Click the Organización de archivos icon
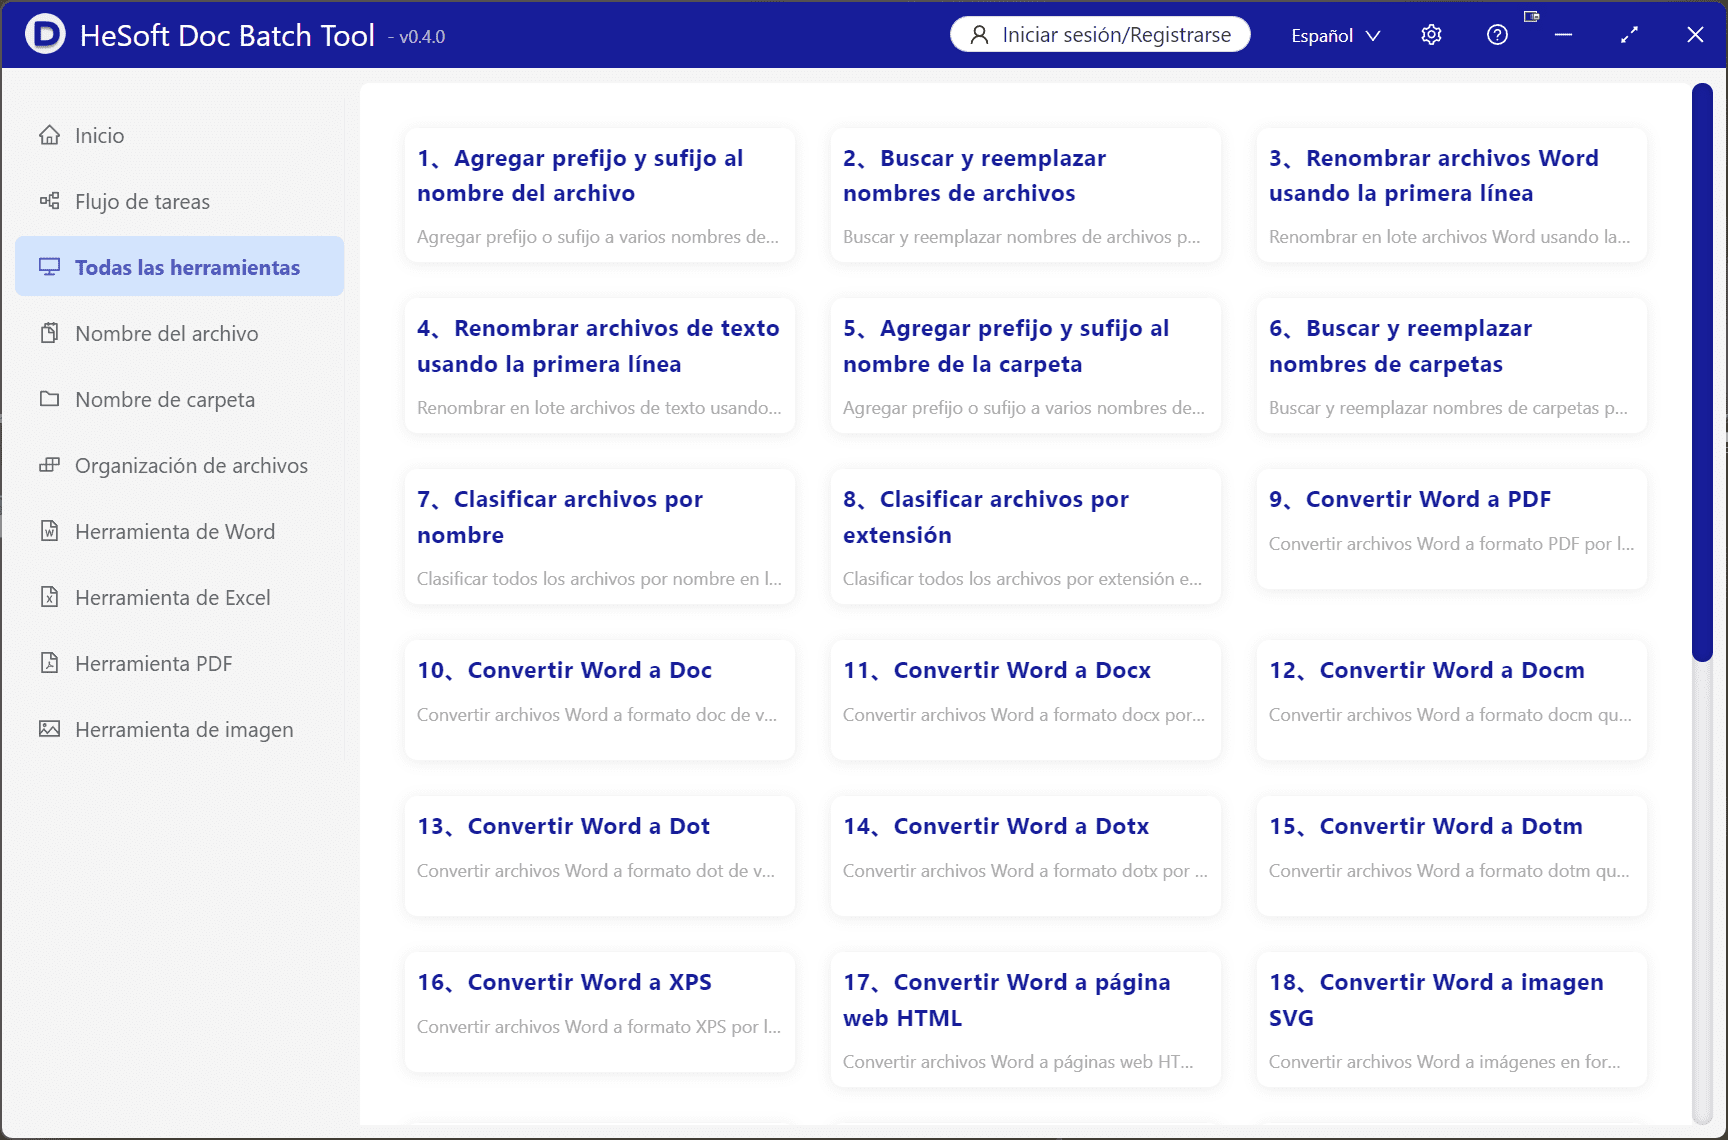The width and height of the screenshot is (1728, 1140). [49, 465]
